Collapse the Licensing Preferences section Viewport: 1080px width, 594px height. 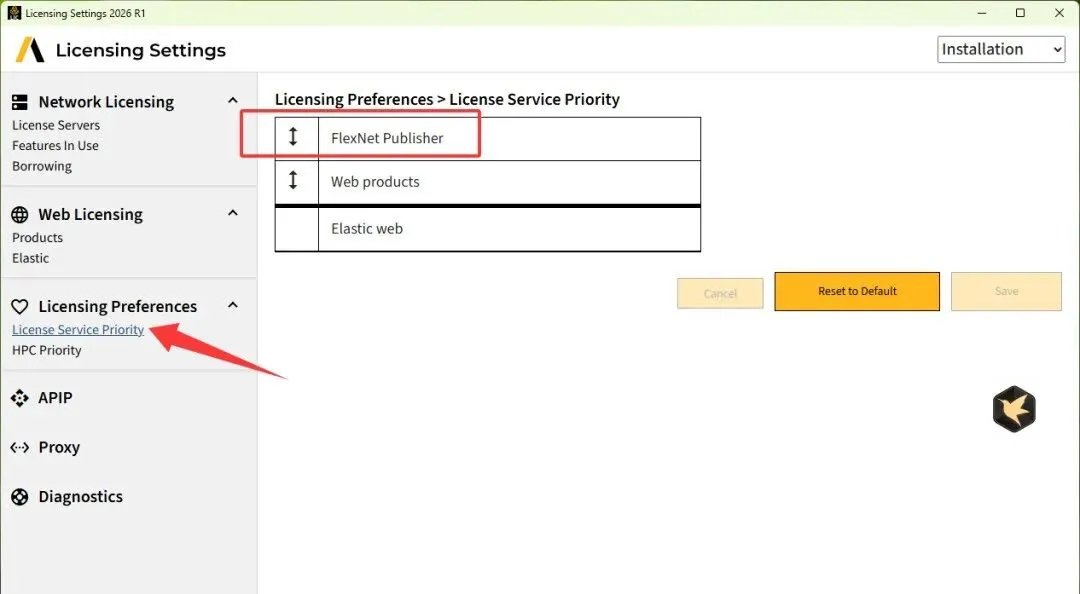[233, 305]
